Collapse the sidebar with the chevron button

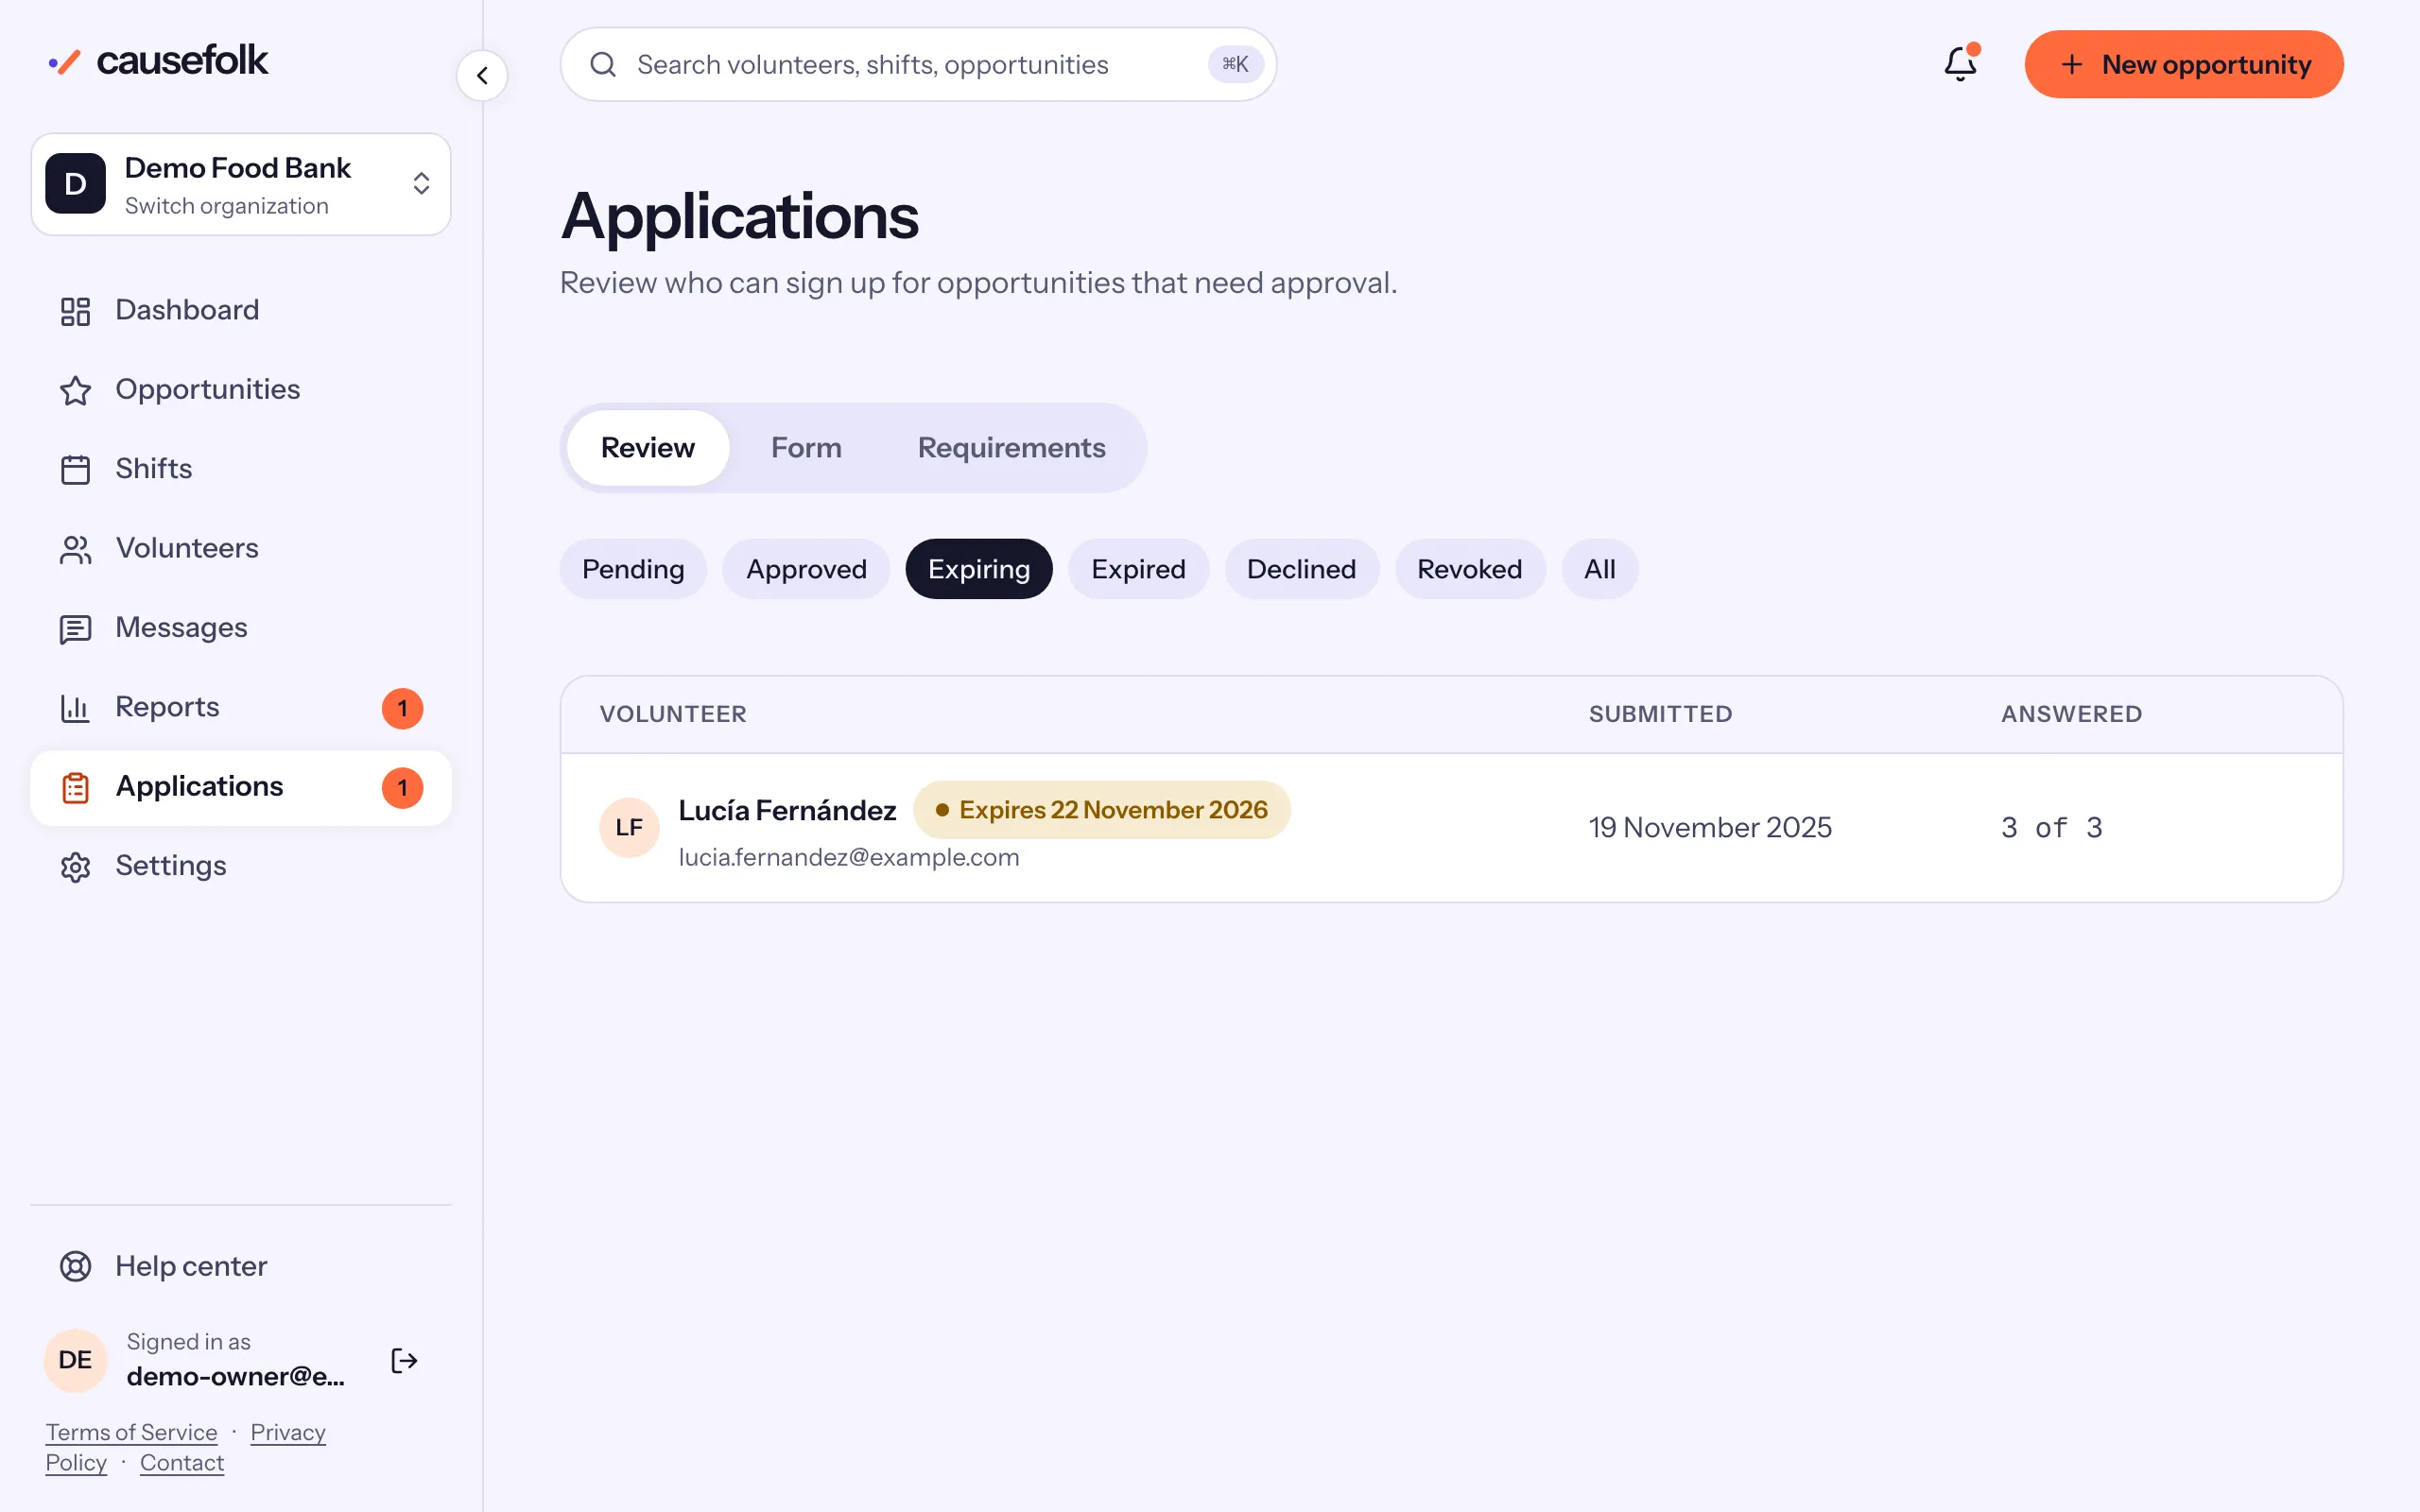coord(482,76)
